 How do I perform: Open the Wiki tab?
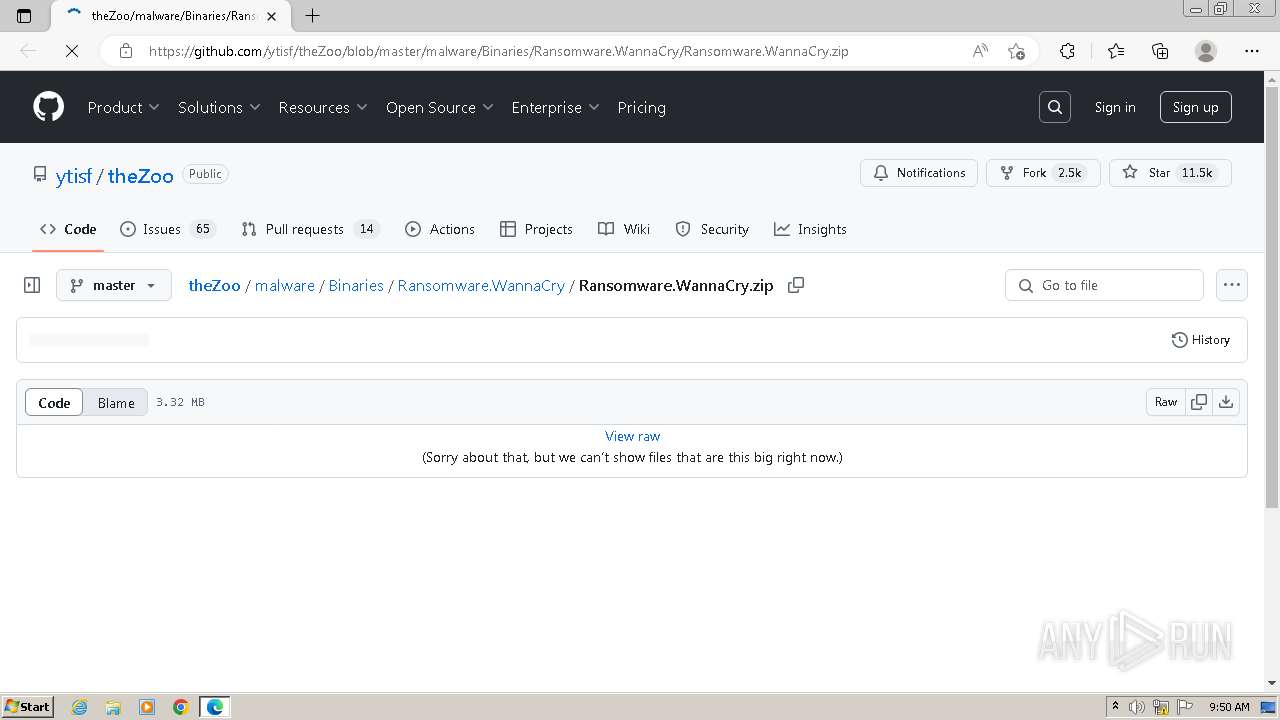[x=624, y=229]
